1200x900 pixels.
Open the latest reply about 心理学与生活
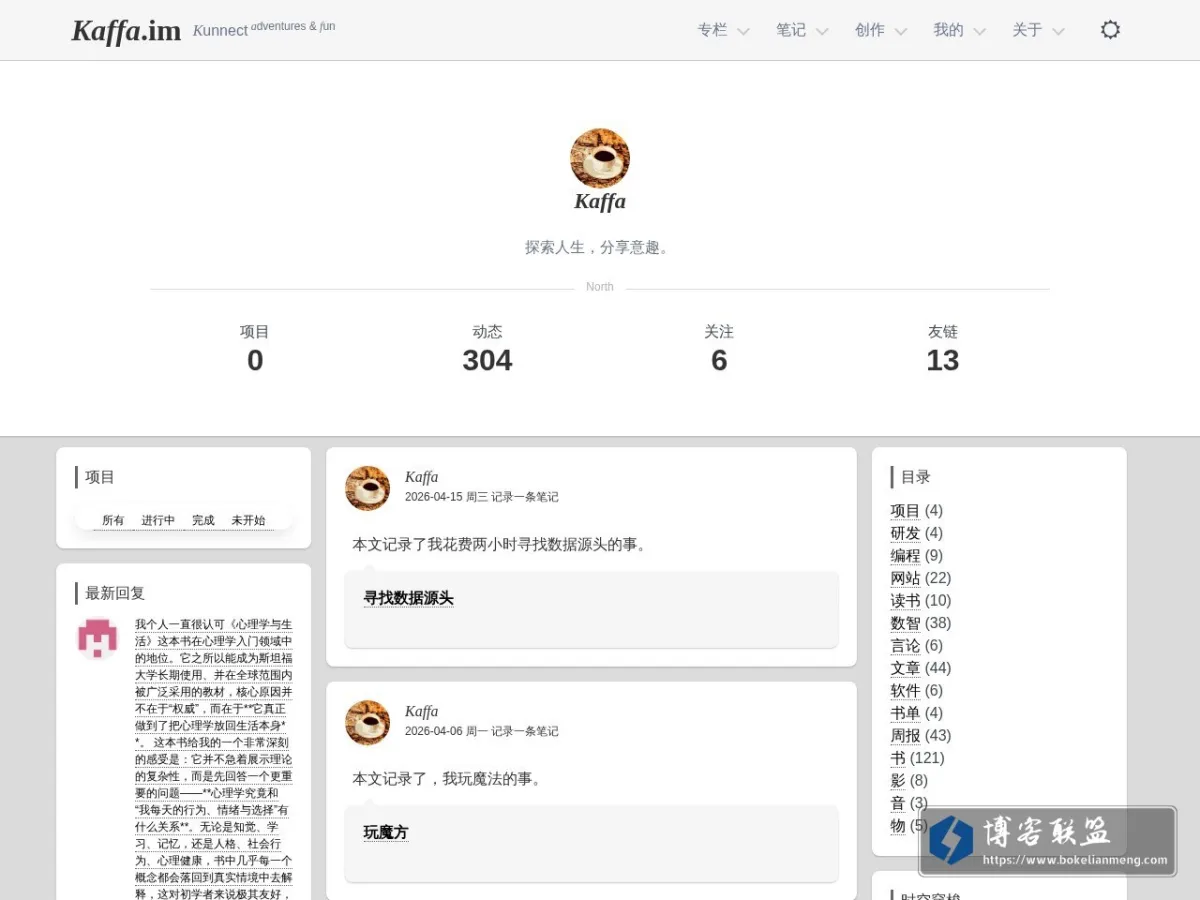click(x=214, y=760)
